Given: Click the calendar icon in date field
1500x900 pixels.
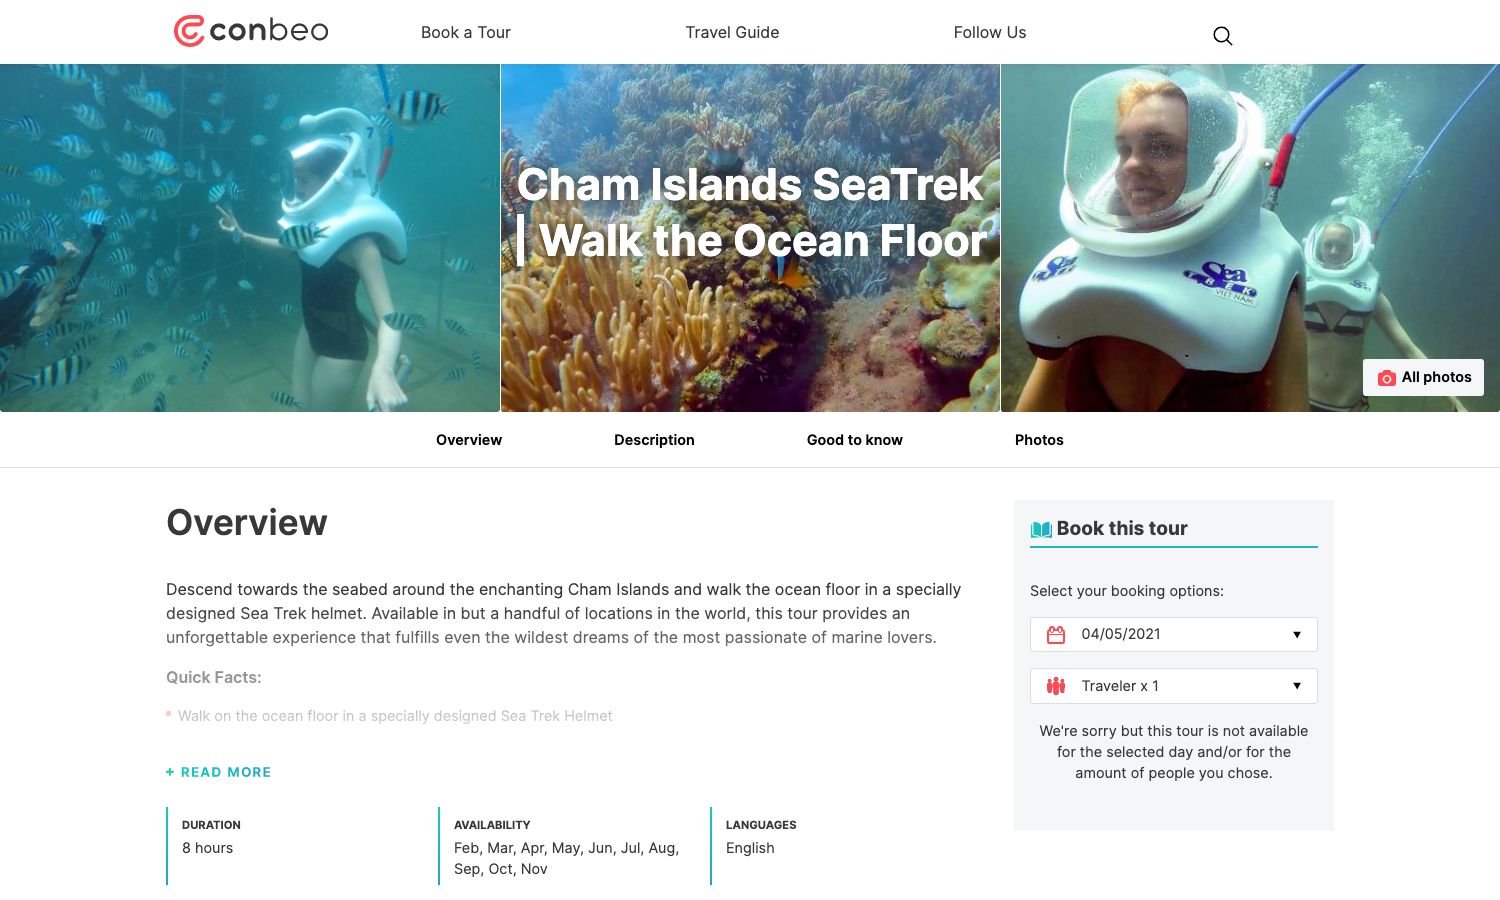Looking at the screenshot, I should (x=1056, y=635).
